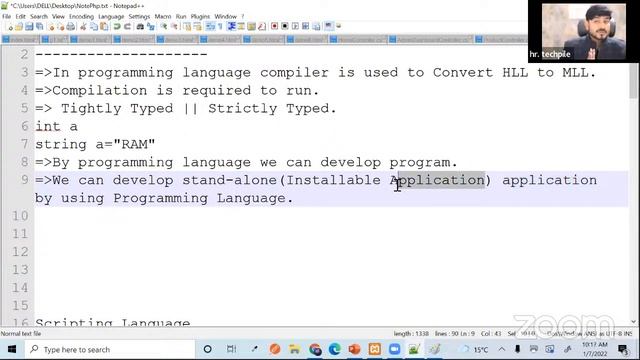Toggle Show All Characters pilcrow icon

(220, 27)
